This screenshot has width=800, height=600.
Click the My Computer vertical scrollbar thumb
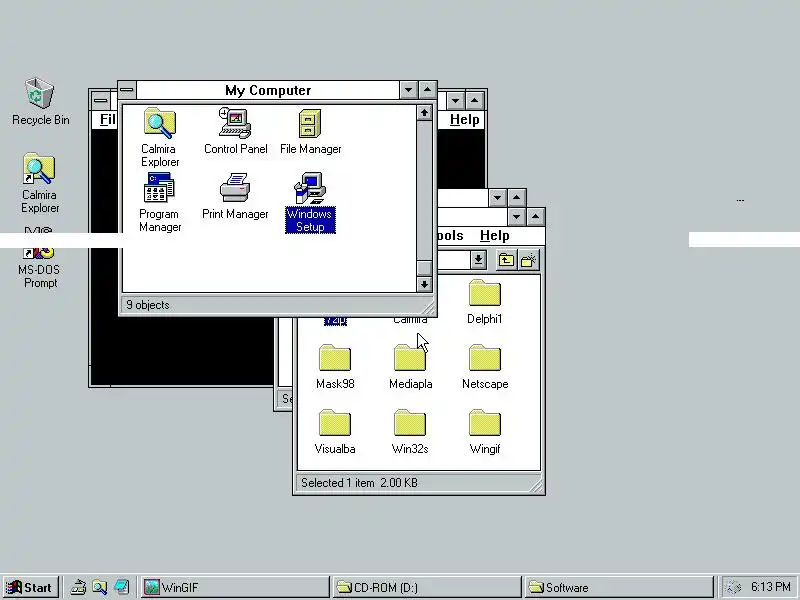pyautogui.click(x=424, y=268)
